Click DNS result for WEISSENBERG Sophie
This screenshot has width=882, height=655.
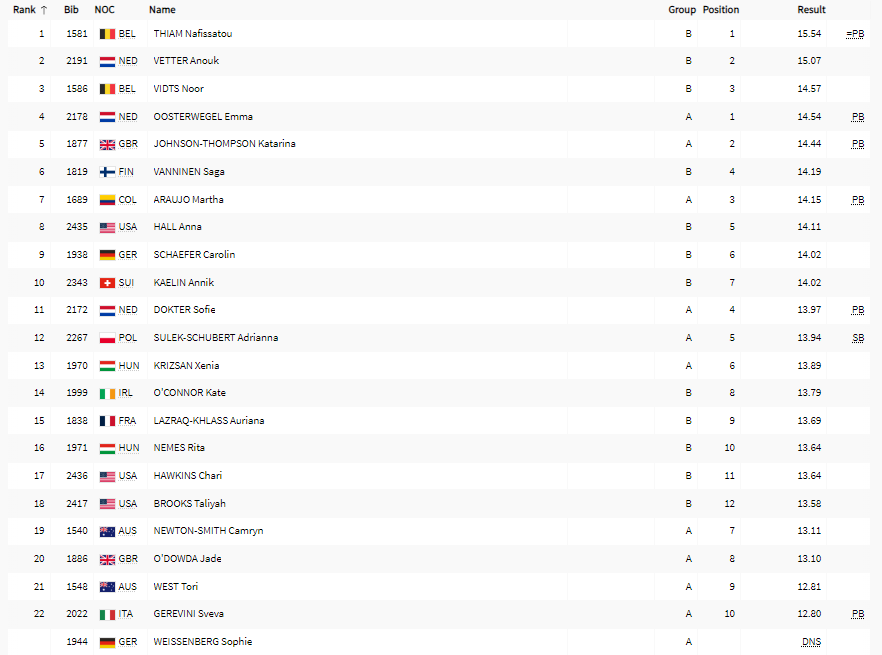tap(811, 642)
